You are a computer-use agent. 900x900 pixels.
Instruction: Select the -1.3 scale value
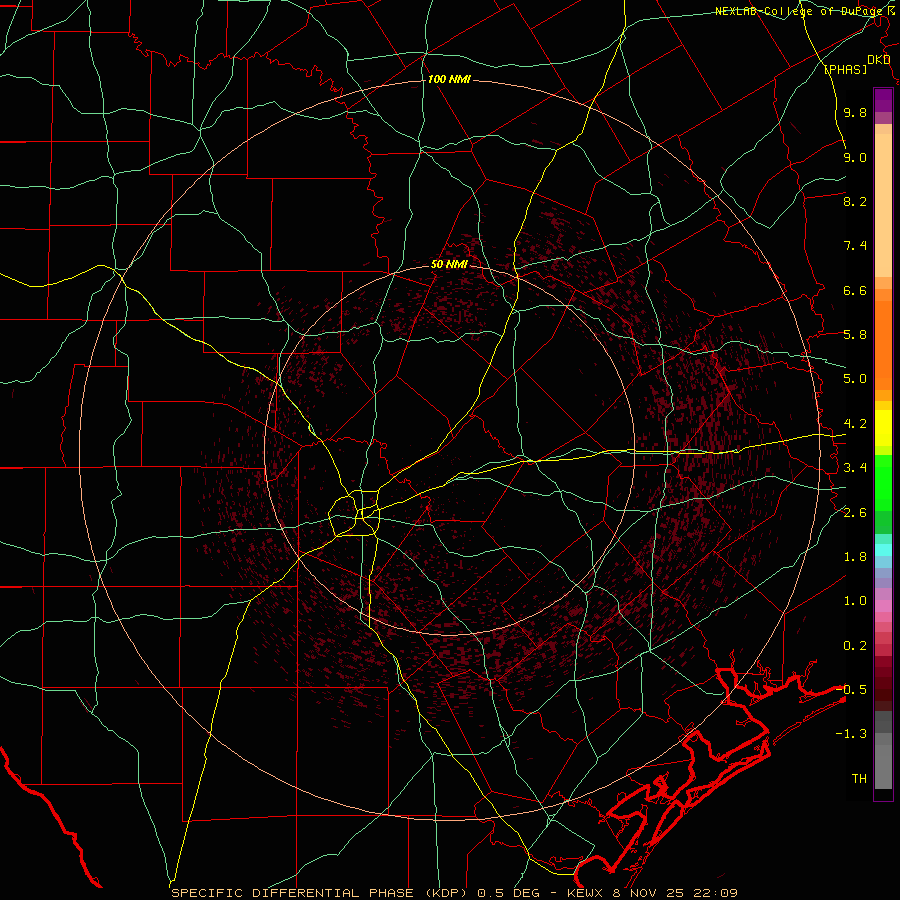click(x=851, y=734)
